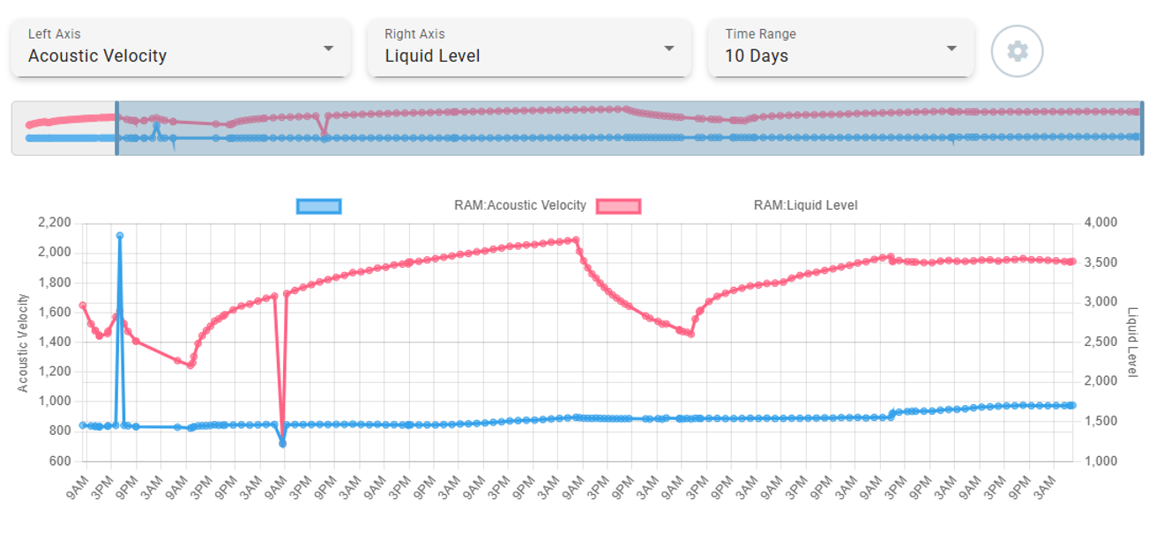Select the last Acoustic Velocity point at chart end
1160x544 pixels.
click(1071, 405)
